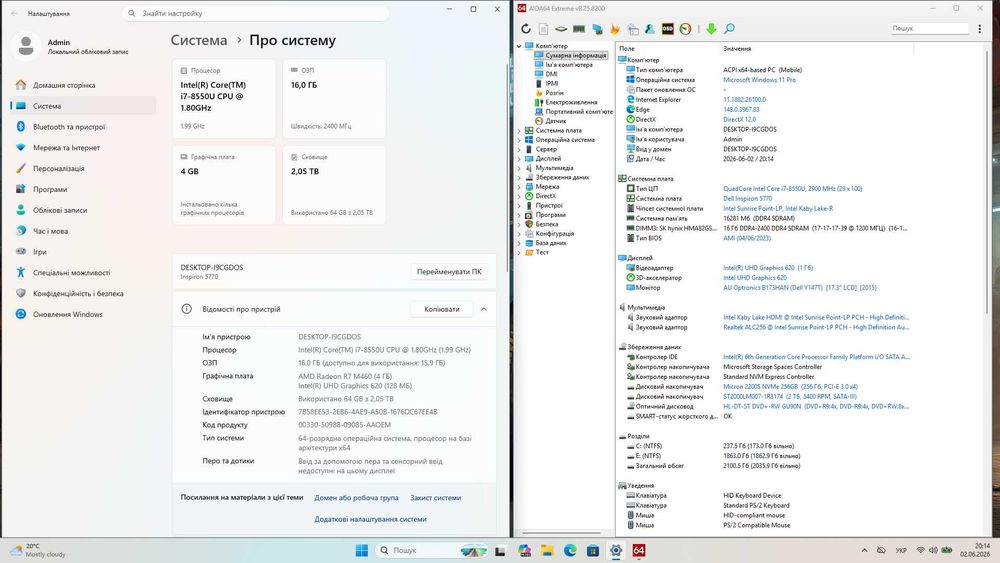Click the AIDA64 user silhouette toolbar icon
The width and height of the screenshot is (1000, 563).
click(650, 29)
